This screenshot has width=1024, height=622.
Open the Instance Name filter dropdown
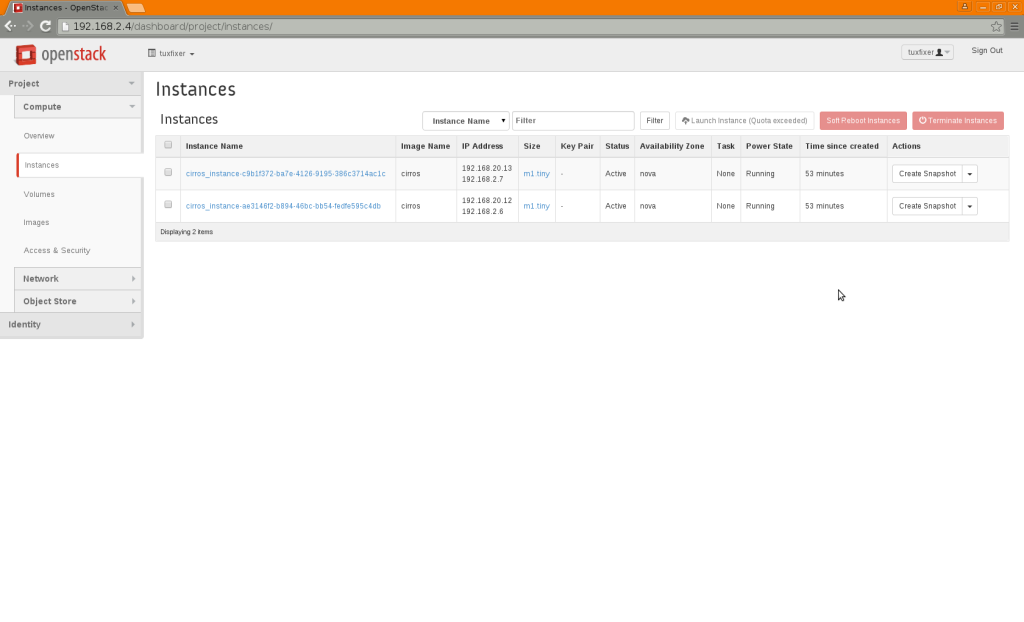coord(465,120)
